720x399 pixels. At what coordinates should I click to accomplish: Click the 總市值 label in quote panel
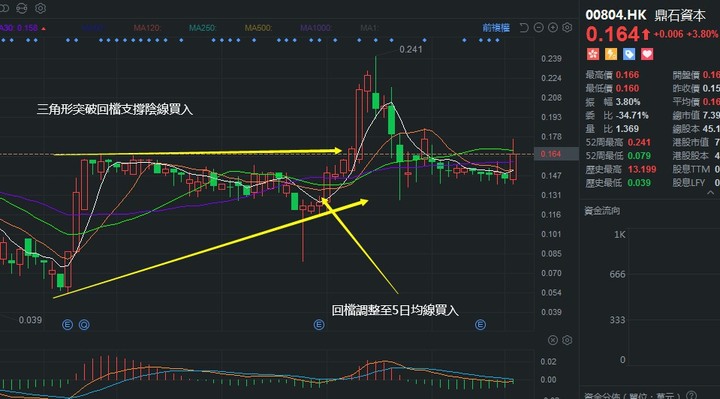coord(686,115)
